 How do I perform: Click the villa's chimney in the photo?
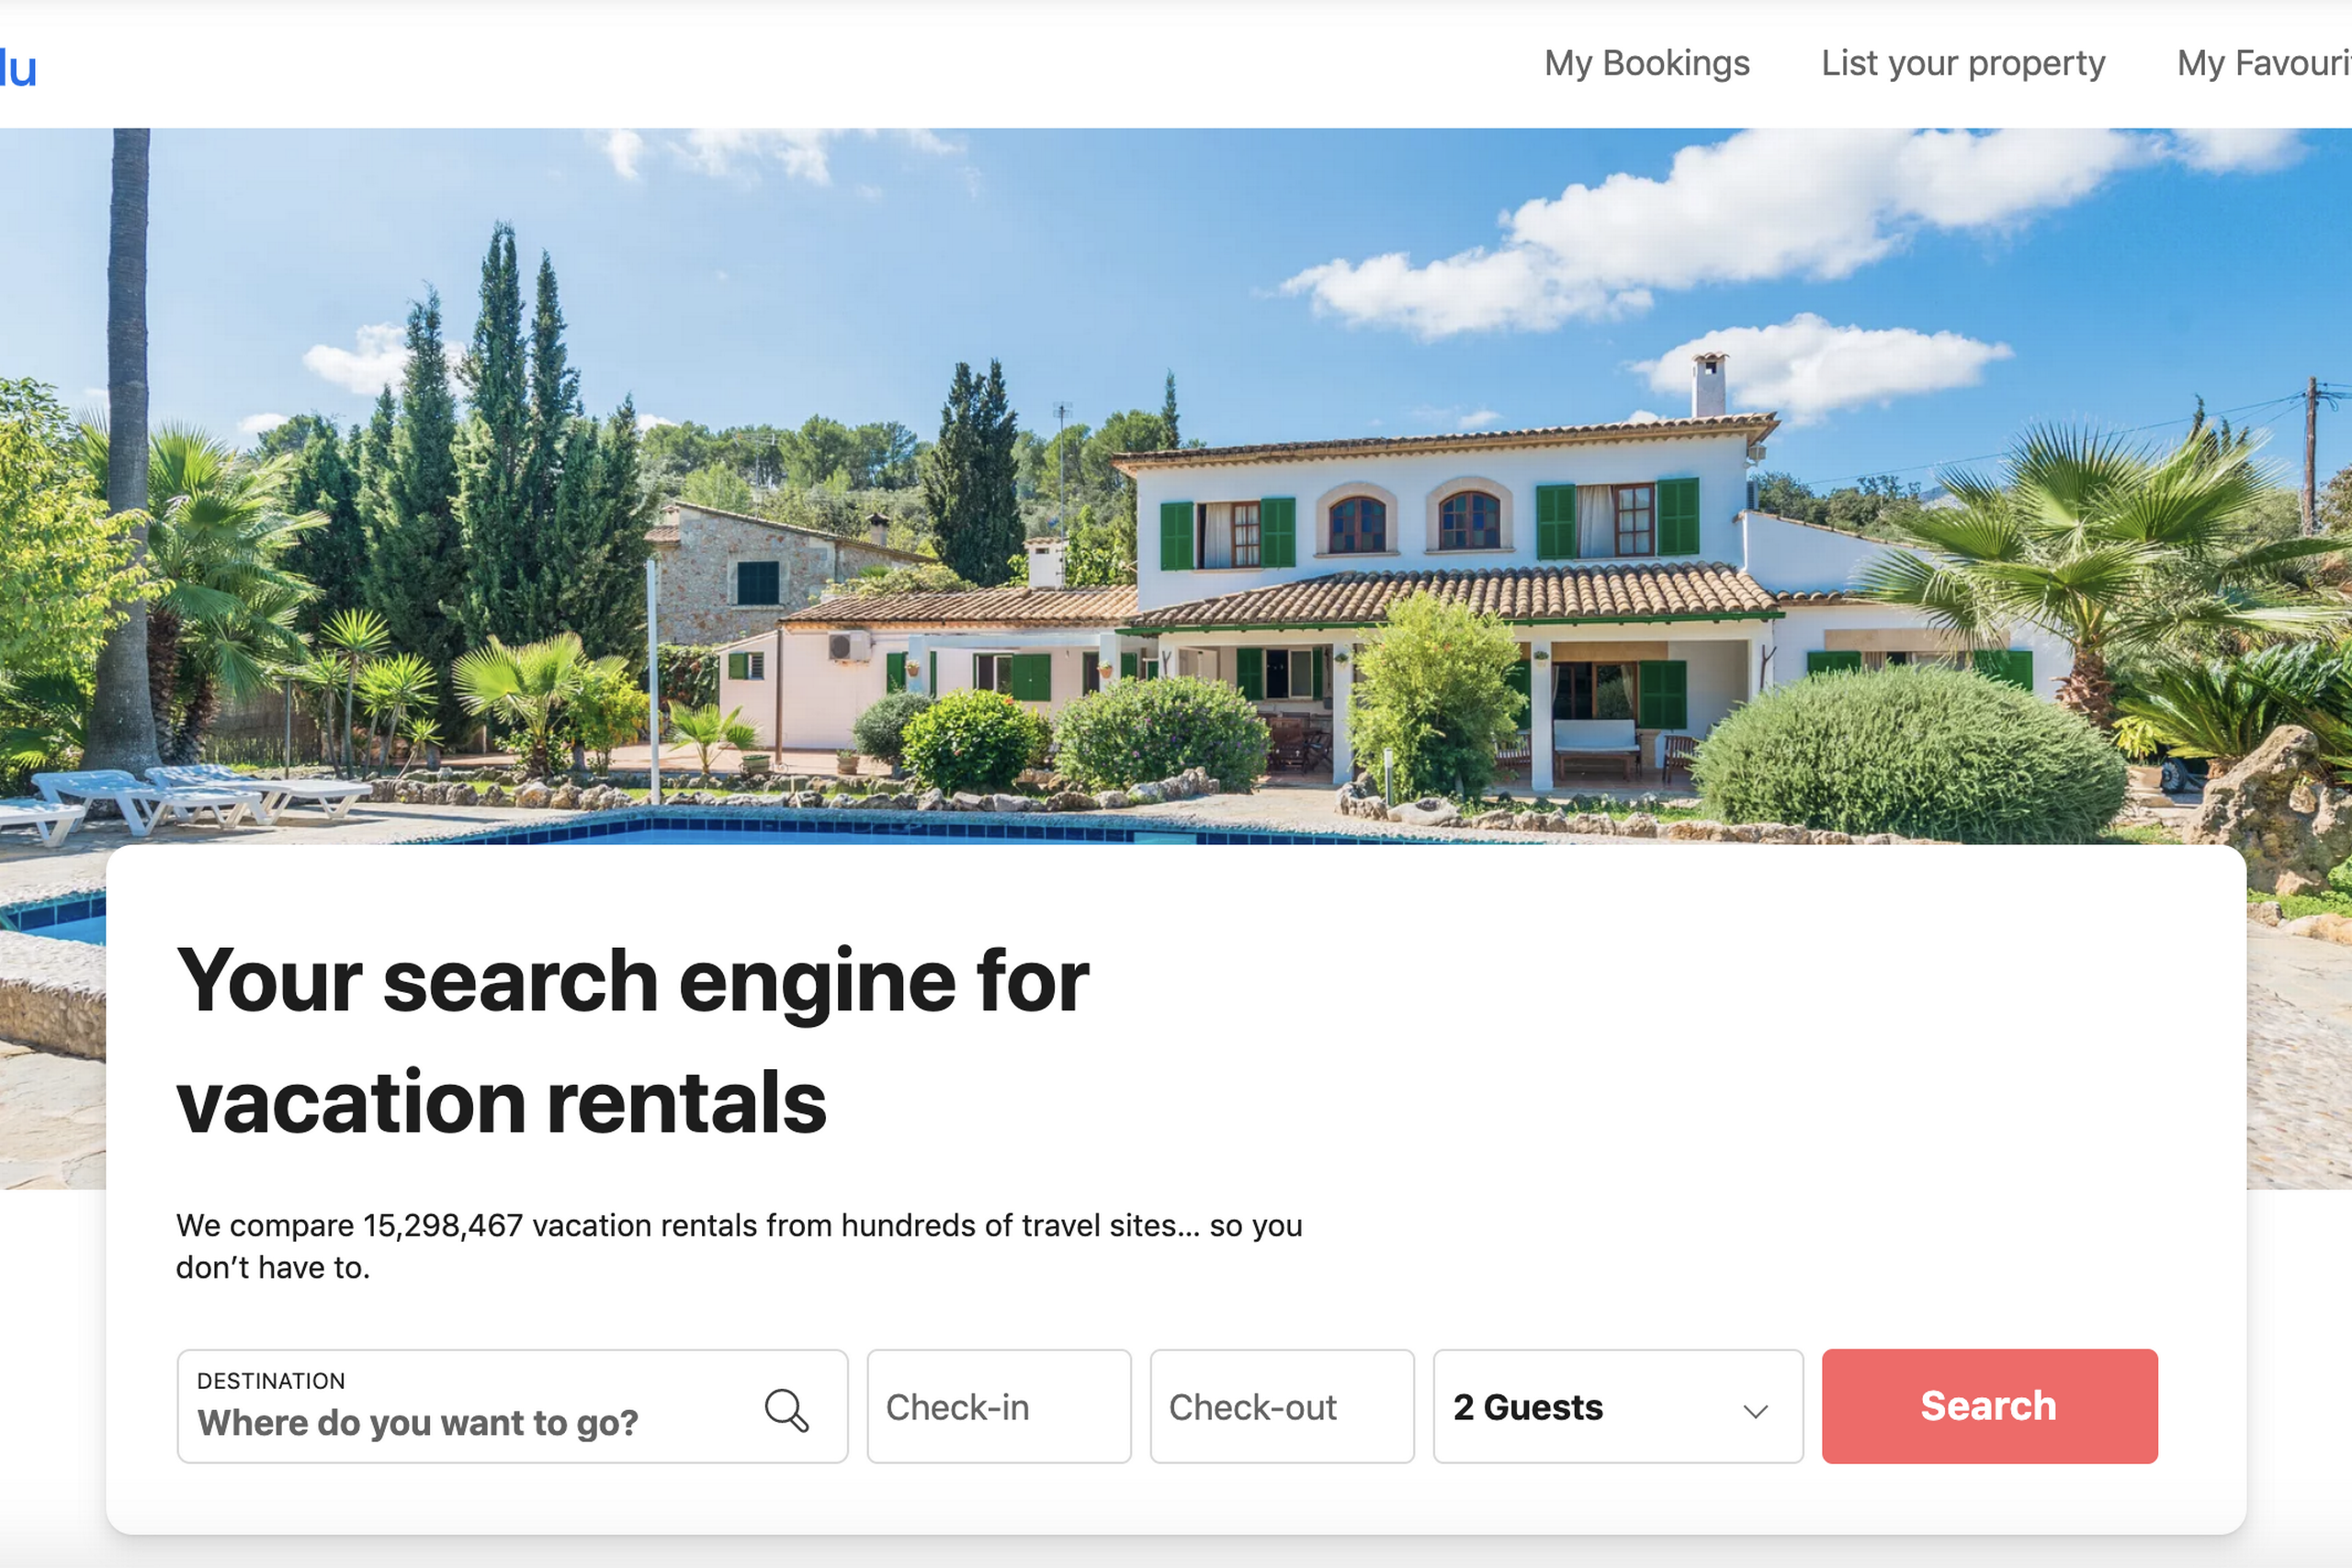(1709, 384)
